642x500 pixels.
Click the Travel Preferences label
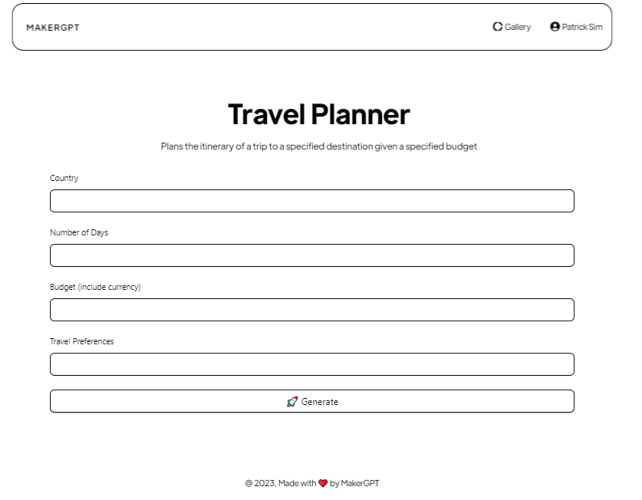tap(82, 341)
